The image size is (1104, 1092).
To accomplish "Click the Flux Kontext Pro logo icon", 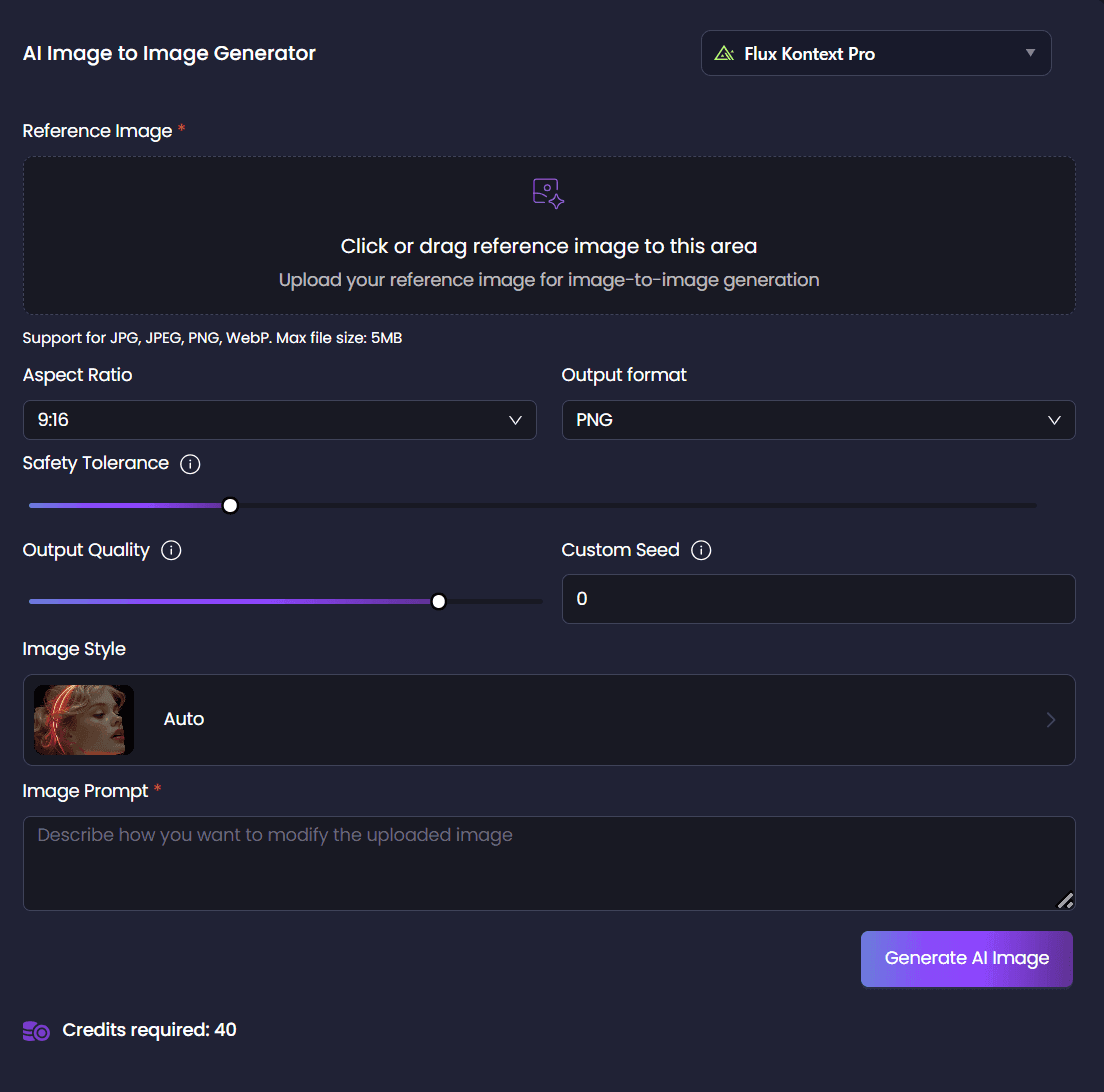I will [725, 54].
